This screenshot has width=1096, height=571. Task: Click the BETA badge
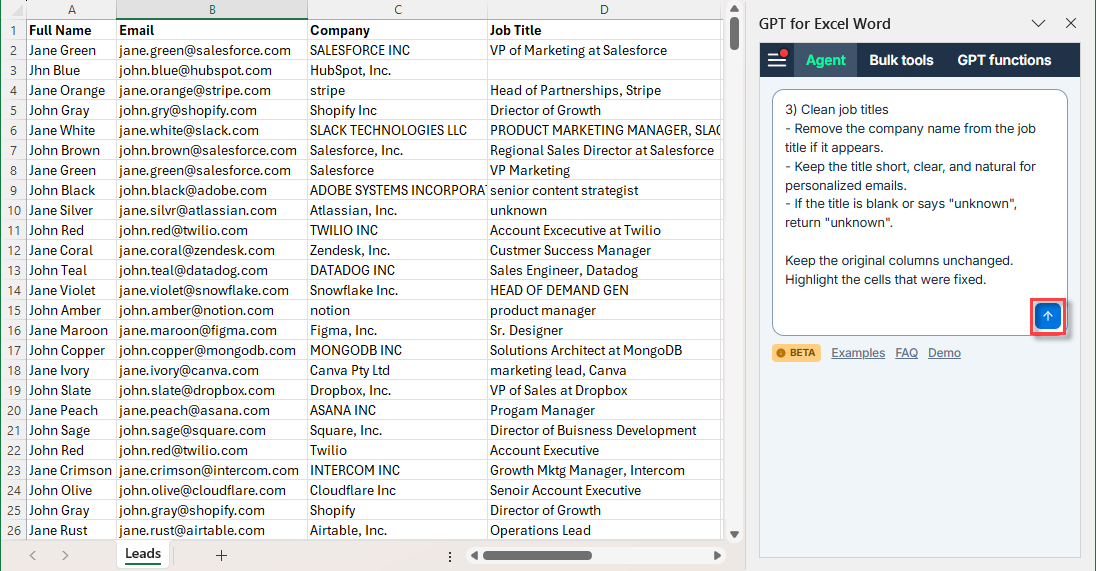796,353
